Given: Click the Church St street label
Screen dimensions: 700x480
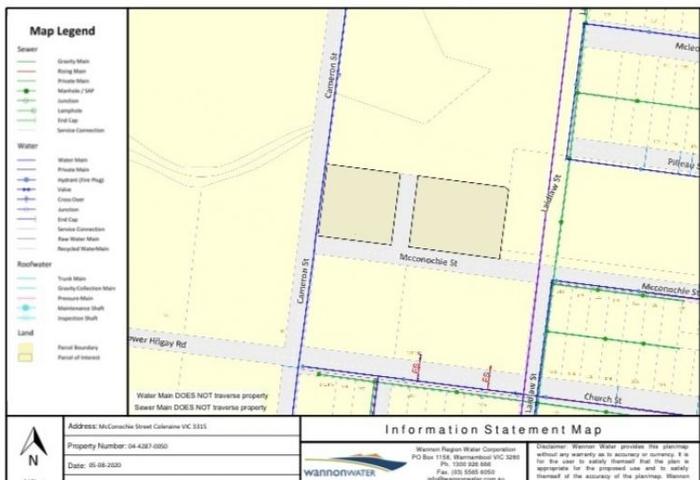Looking at the screenshot, I should click(603, 398).
